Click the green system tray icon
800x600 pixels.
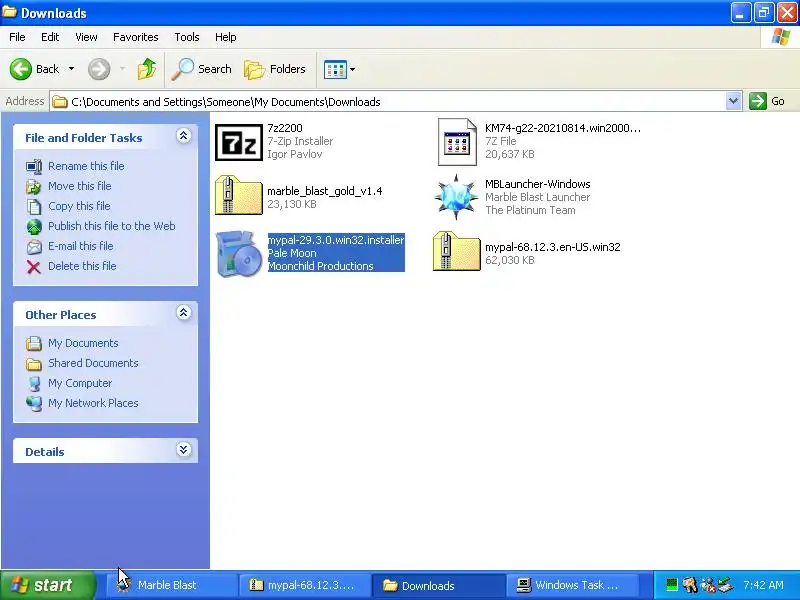[x=672, y=584]
